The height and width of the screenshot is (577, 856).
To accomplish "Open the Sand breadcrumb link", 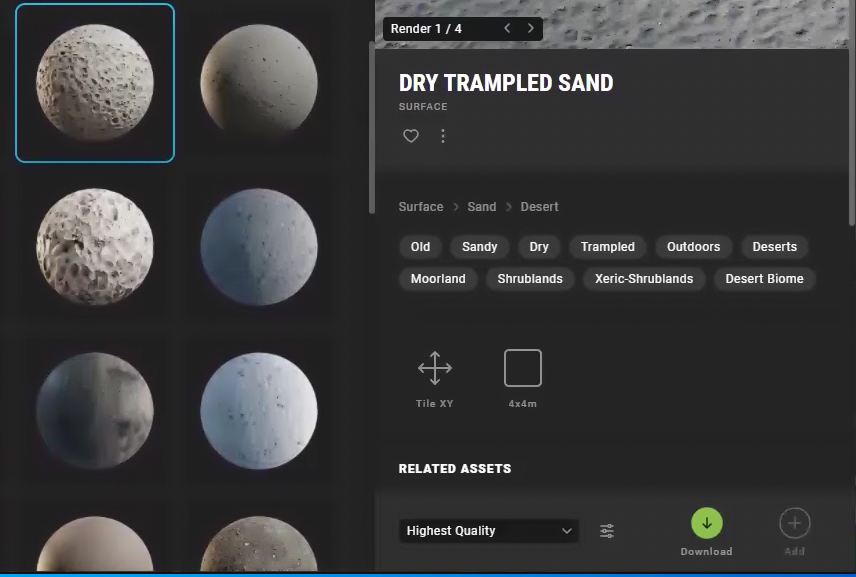I will [482, 207].
